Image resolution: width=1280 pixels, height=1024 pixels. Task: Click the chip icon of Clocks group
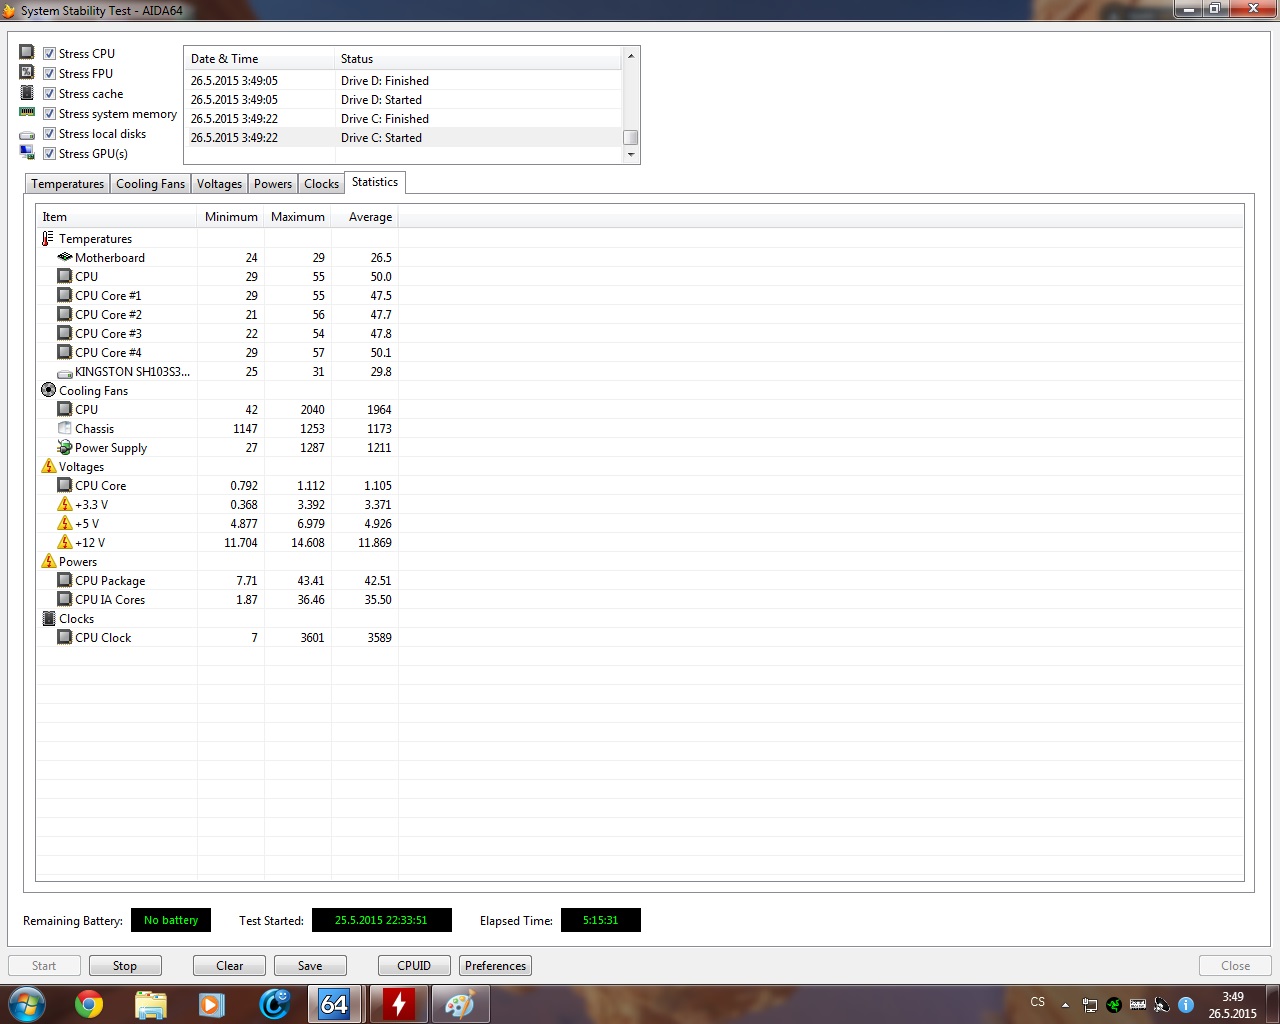48,618
